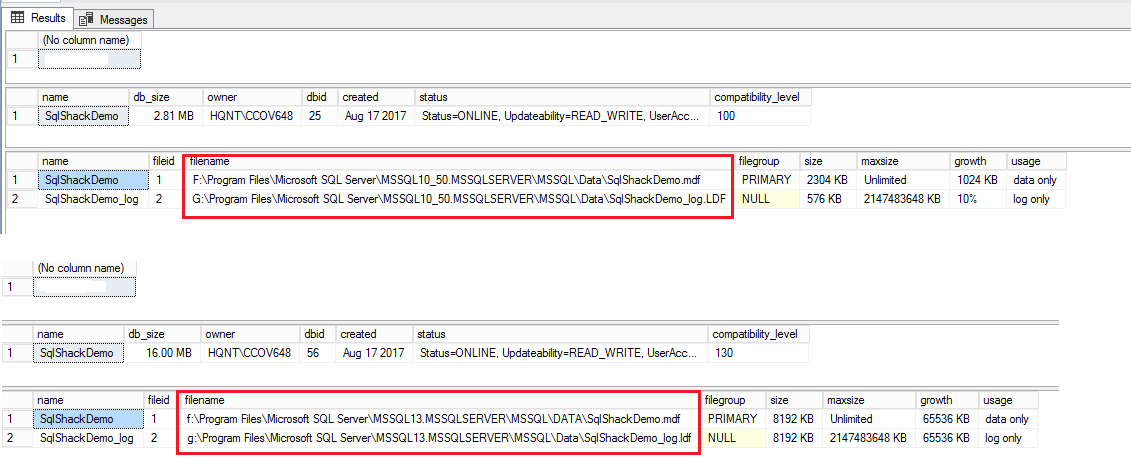Select NULL filegroup in the 576 KB row
1131x468 pixels.
(768, 198)
